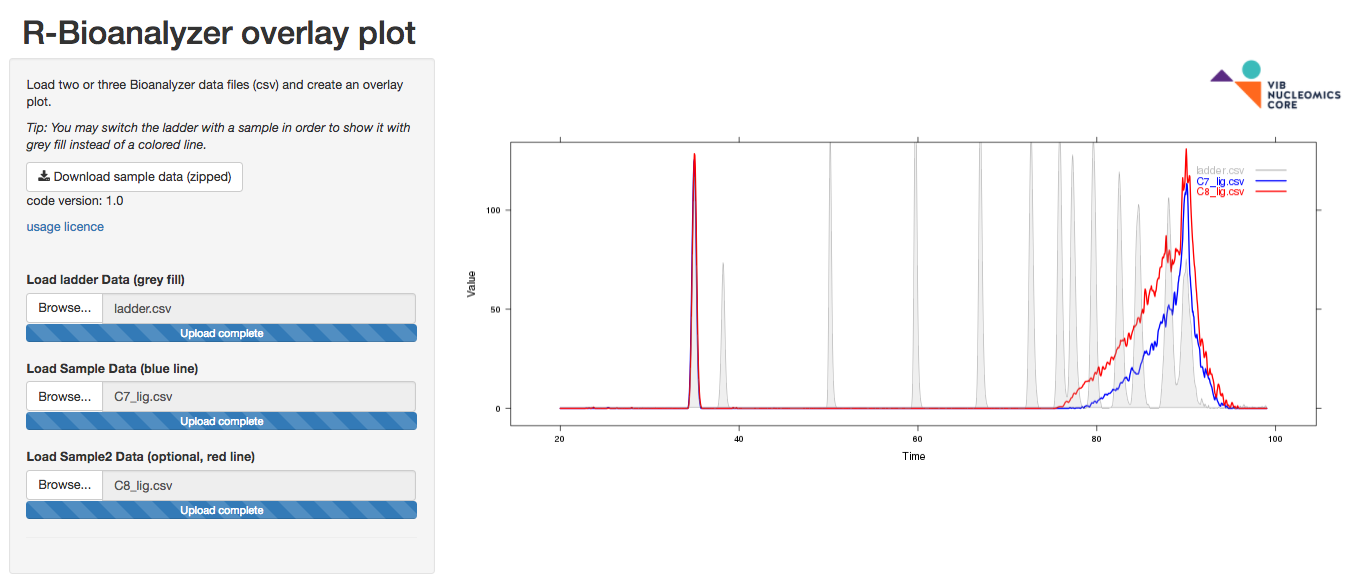Browse for the ladder data file
The height and width of the screenshot is (581, 1352).
(x=65, y=308)
